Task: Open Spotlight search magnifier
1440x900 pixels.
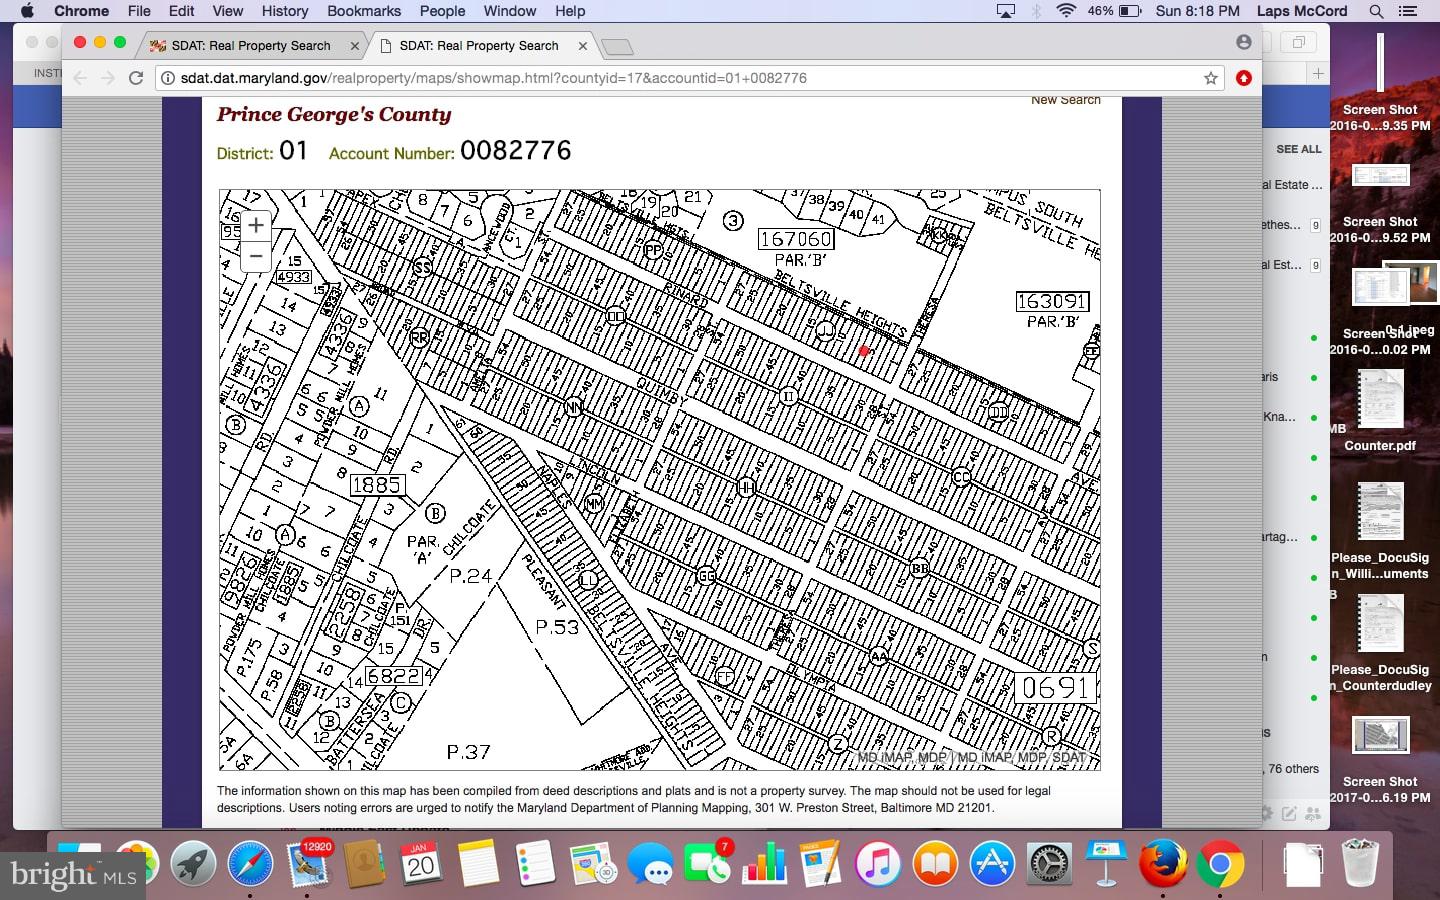Action: tap(1376, 11)
